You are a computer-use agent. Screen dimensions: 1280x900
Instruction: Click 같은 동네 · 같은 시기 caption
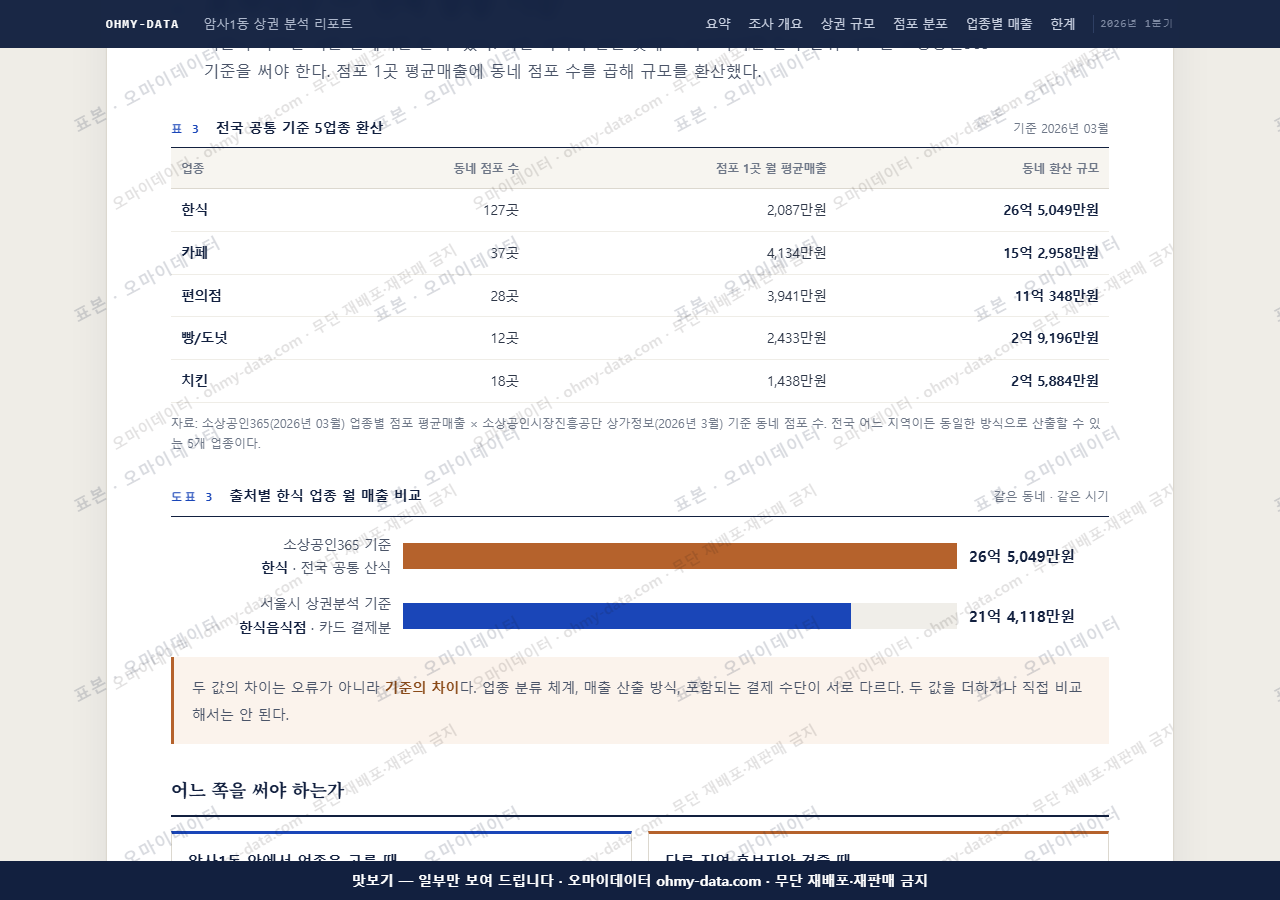(1050, 496)
